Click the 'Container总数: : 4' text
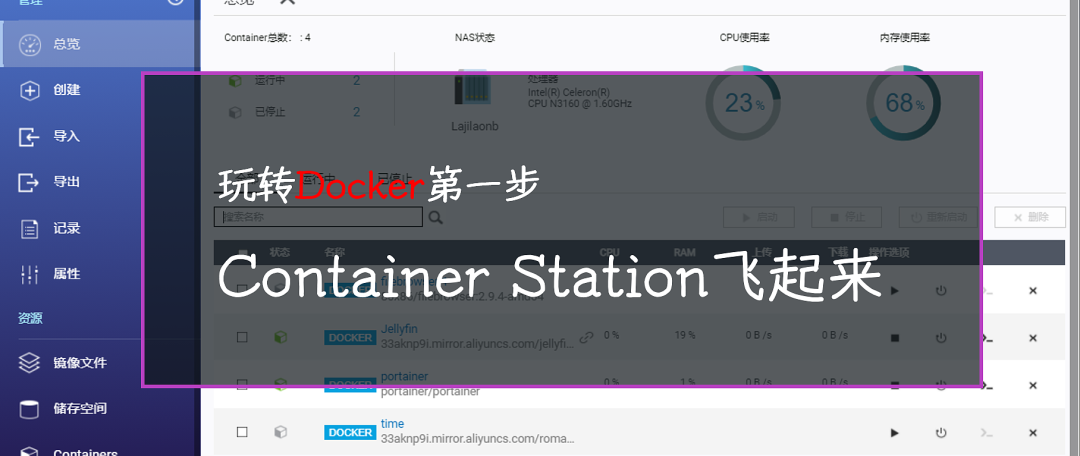Image resolution: width=1080 pixels, height=456 pixels. click(267, 38)
